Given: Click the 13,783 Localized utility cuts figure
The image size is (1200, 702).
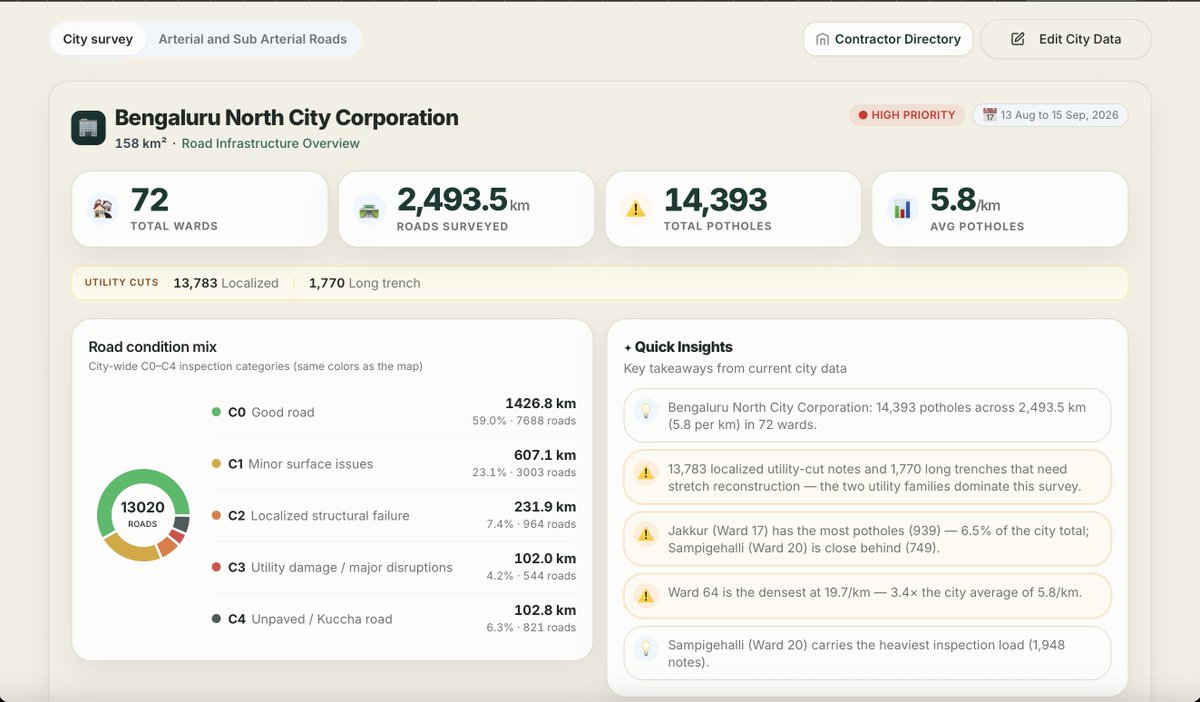Looking at the screenshot, I should click(x=226, y=283).
